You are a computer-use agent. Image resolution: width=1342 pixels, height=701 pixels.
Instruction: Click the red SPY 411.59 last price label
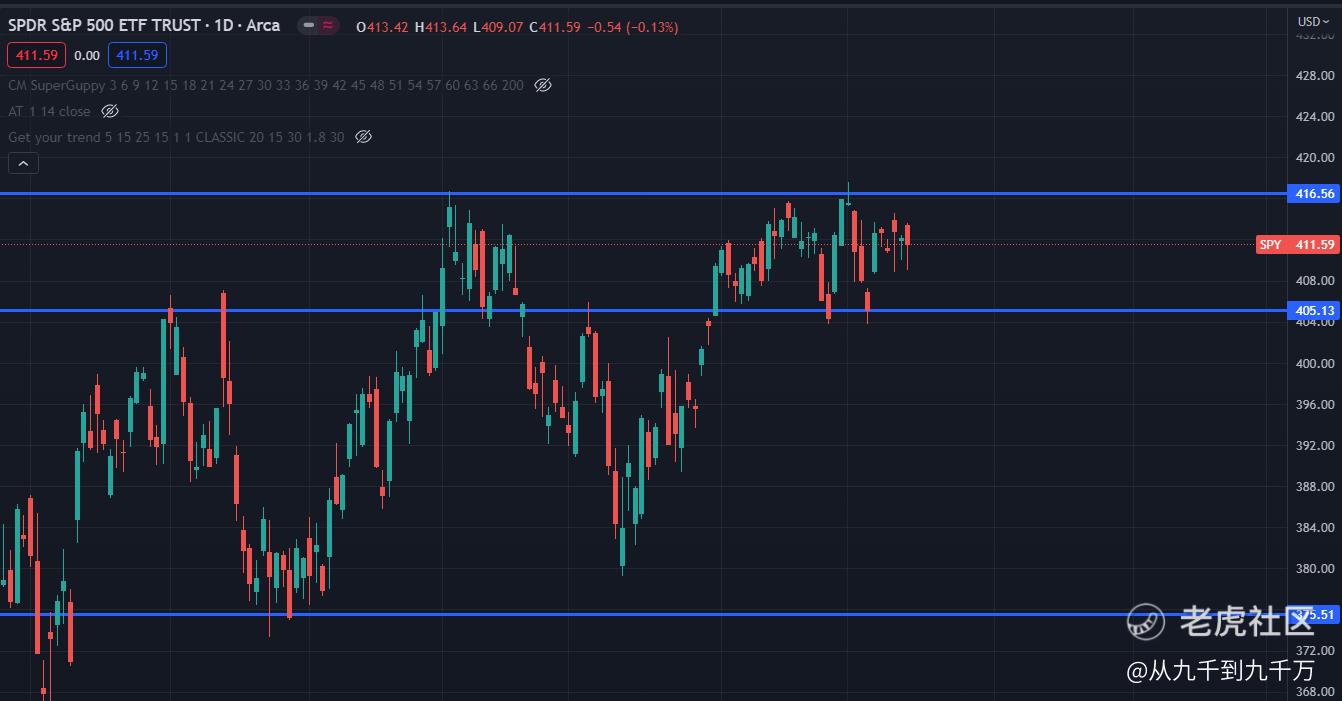[1297, 244]
